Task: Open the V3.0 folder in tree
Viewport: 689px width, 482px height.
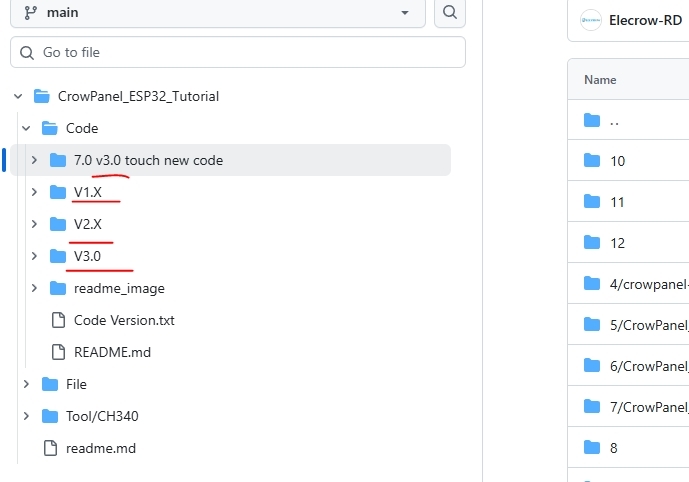Action: click(x=88, y=256)
